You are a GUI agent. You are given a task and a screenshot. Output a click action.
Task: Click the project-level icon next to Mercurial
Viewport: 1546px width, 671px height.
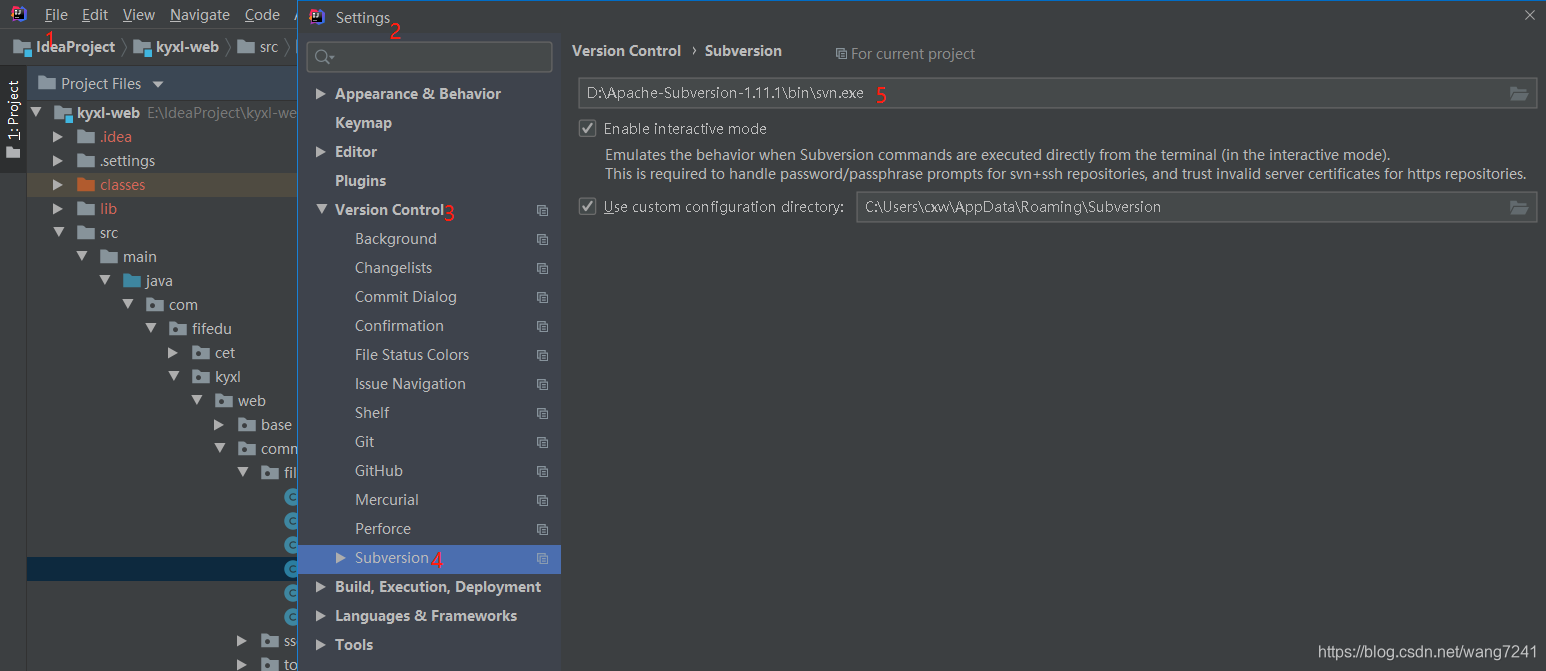tap(542, 500)
